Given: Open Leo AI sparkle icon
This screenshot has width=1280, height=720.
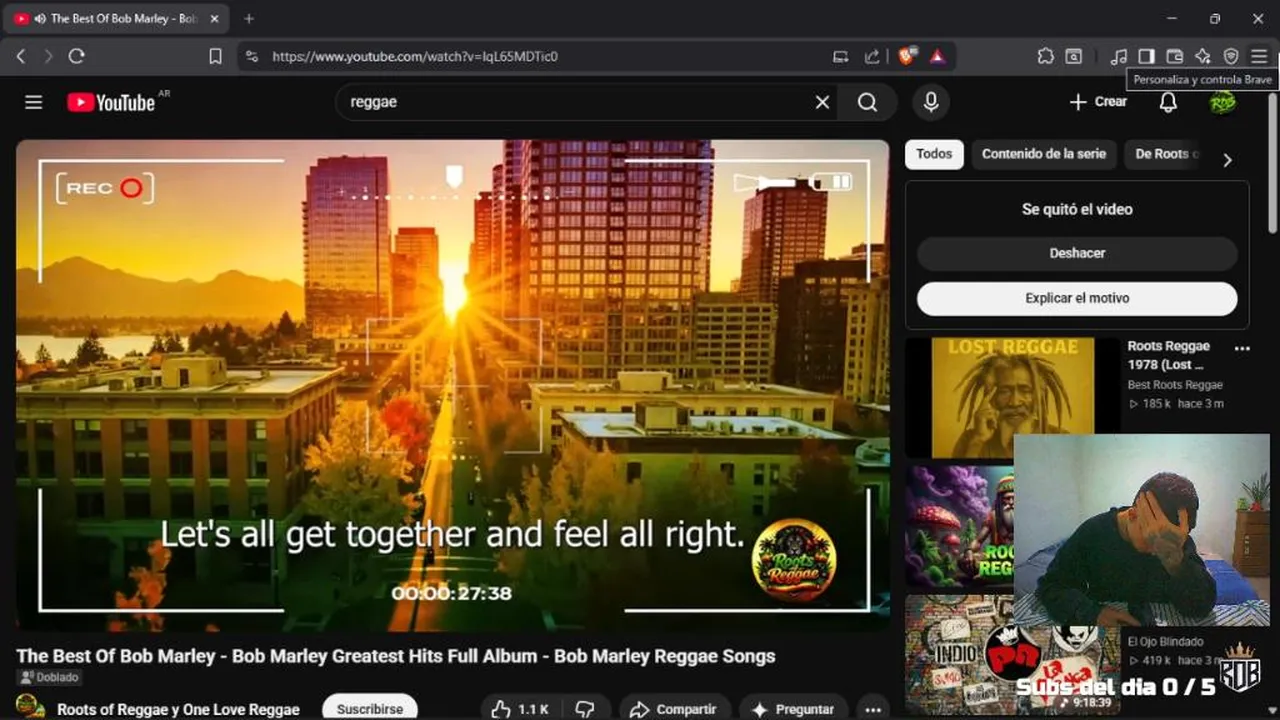Looking at the screenshot, I should (1203, 57).
